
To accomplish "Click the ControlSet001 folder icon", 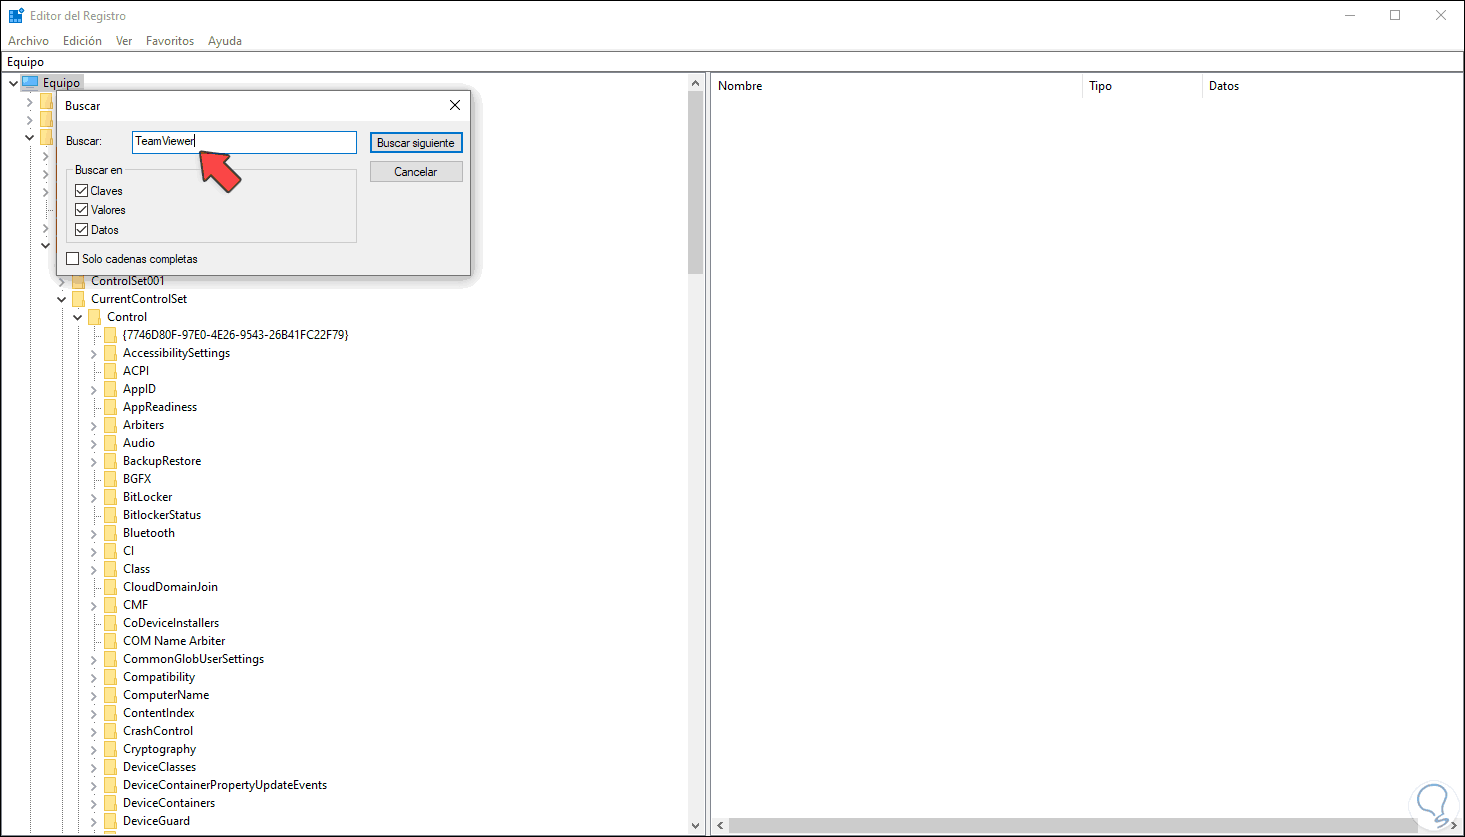I will pos(79,281).
